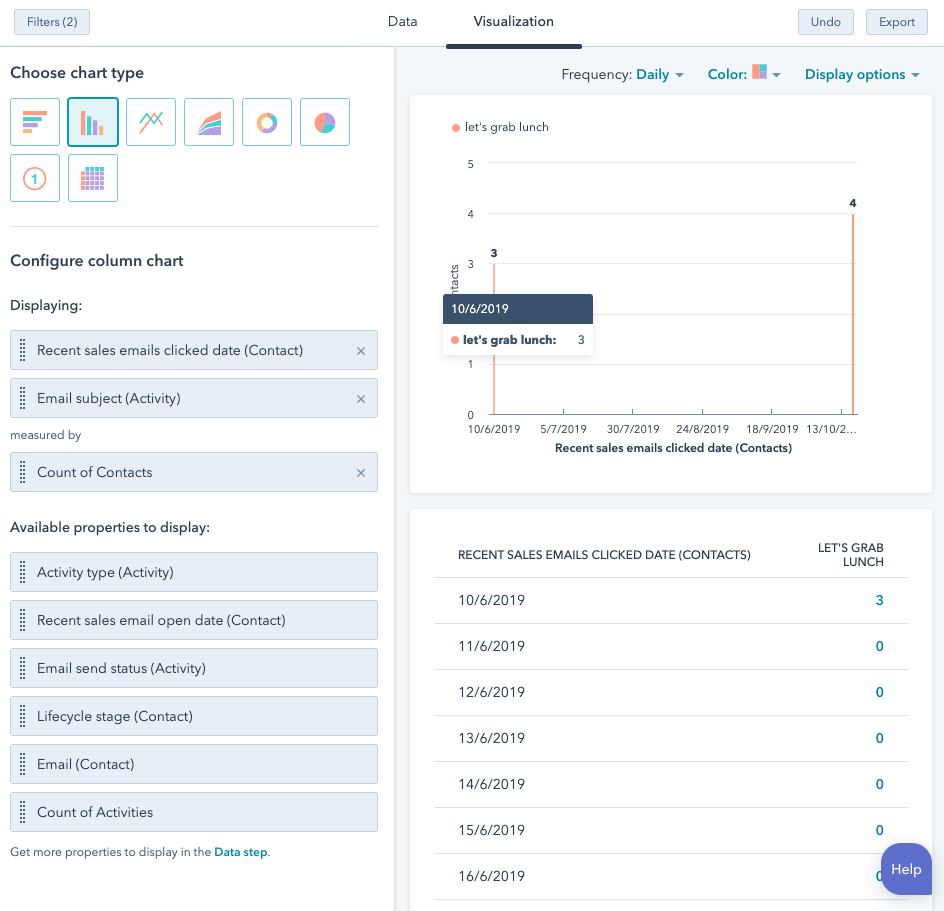The width and height of the screenshot is (944, 911).
Task: Remove Count of Contacts measure
Action: point(361,472)
